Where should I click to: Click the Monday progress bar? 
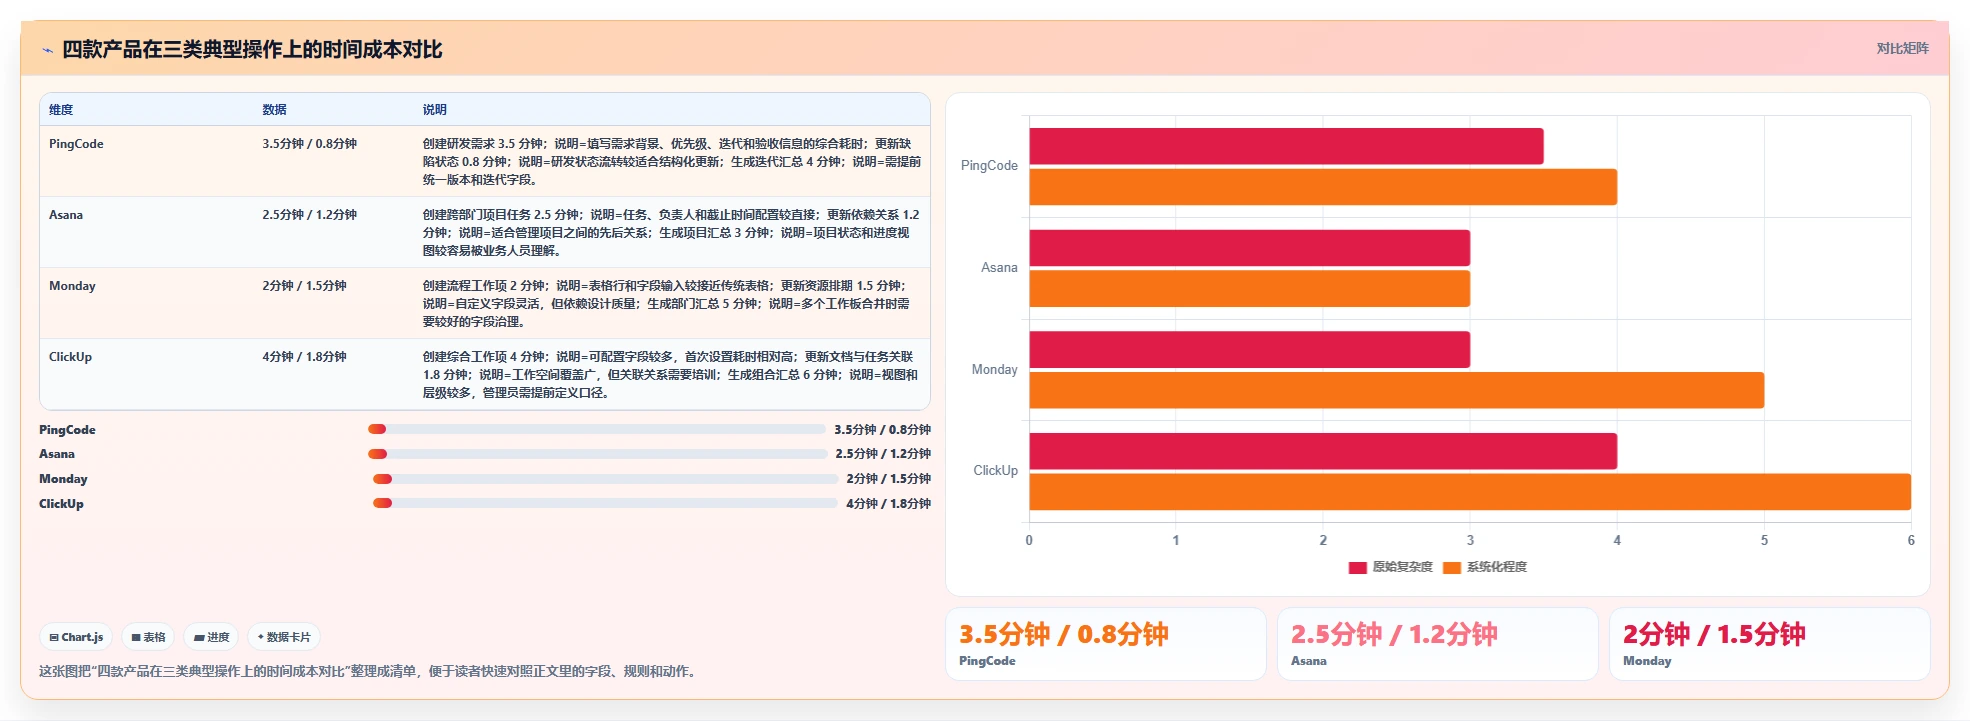[605, 479]
